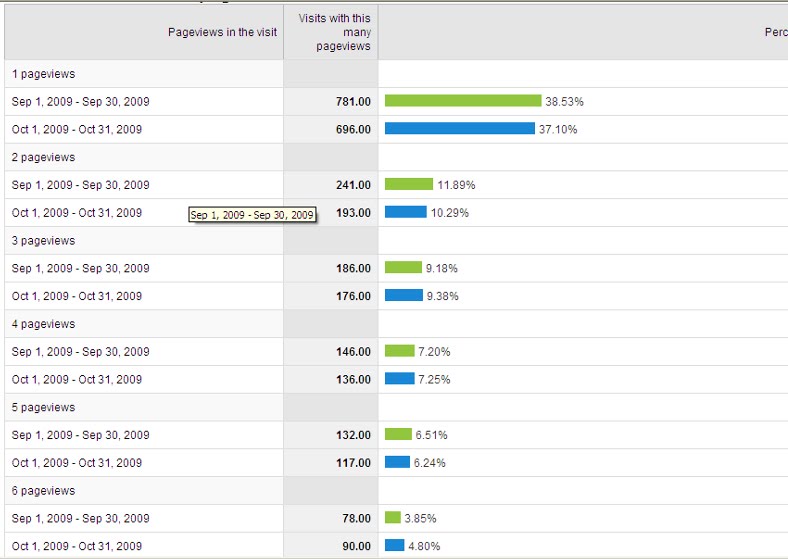Viewport: 788px width, 559px height.
Task: Click the 7.20% percentage label
Action: pyautogui.click(x=434, y=352)
